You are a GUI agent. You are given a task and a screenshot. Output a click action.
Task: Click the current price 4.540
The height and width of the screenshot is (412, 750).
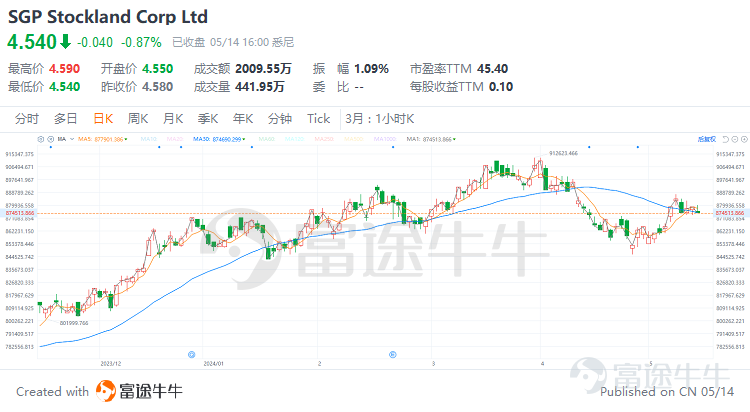pyautogui.click(x=32, y=42)
